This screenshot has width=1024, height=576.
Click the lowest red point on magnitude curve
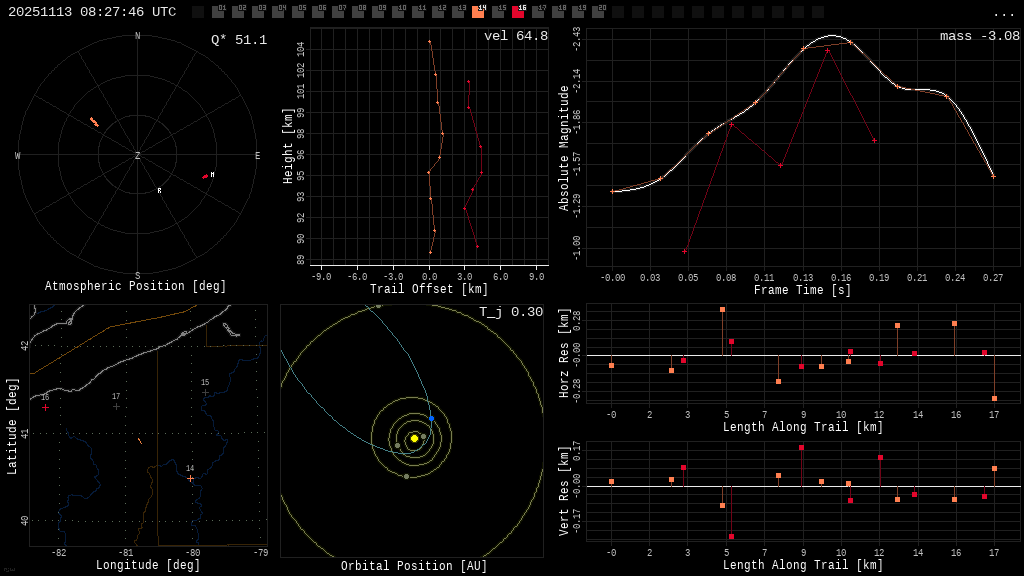pos(684,251)
